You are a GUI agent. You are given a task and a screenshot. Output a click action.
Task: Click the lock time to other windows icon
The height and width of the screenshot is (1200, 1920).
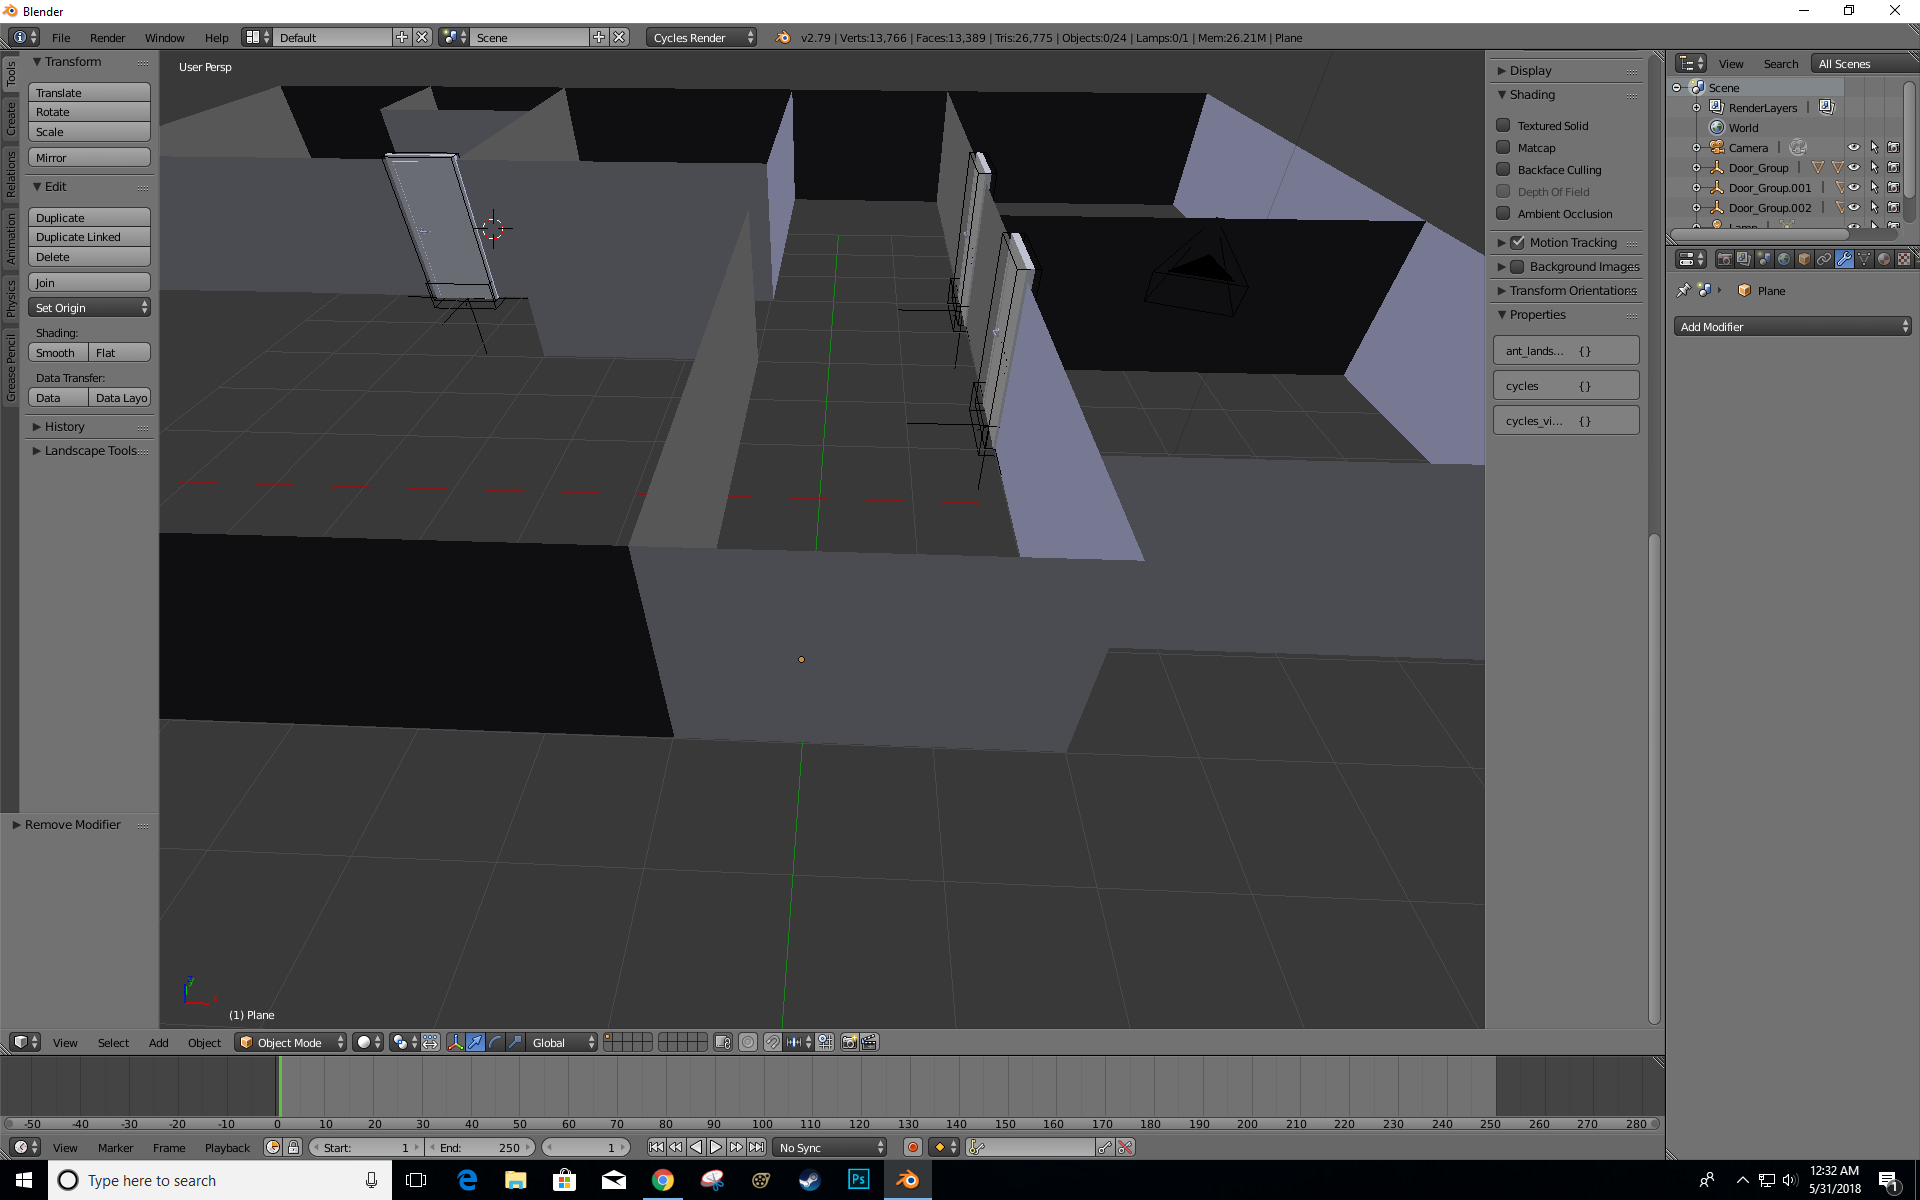point(293,1147)
